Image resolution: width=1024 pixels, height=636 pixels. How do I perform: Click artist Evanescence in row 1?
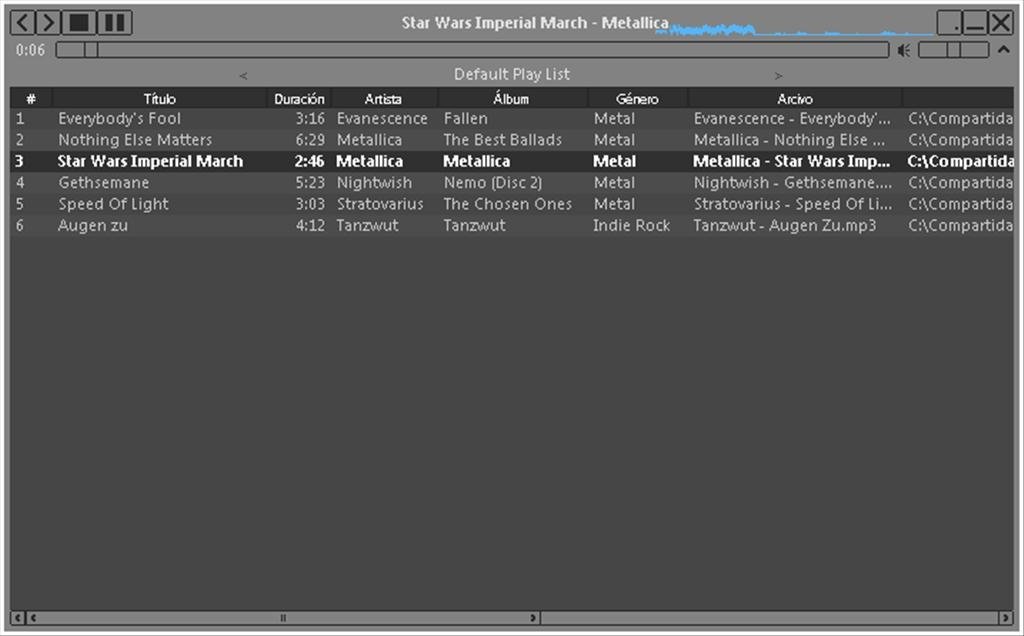382,119
